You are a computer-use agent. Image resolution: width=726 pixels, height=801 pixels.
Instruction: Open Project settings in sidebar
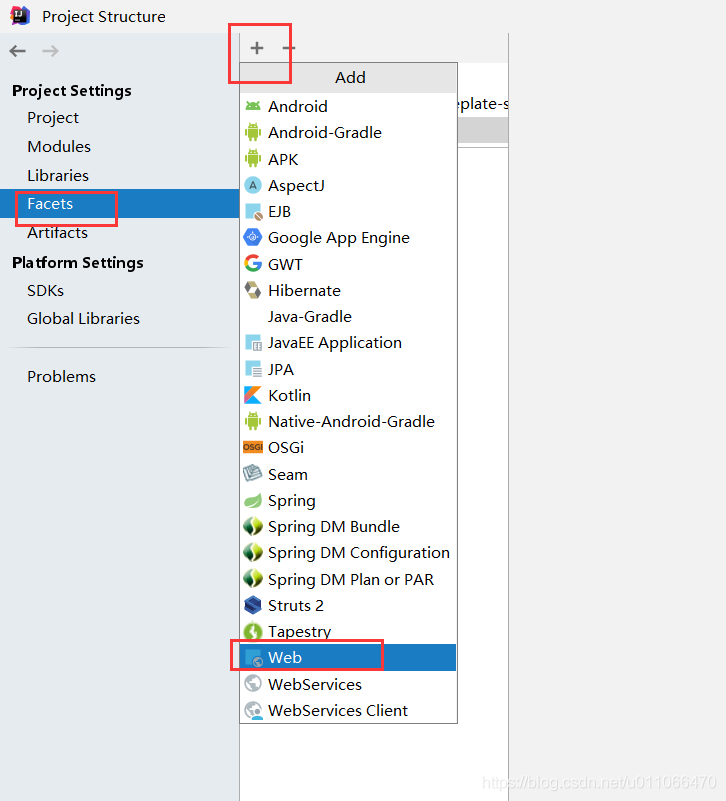53,117
